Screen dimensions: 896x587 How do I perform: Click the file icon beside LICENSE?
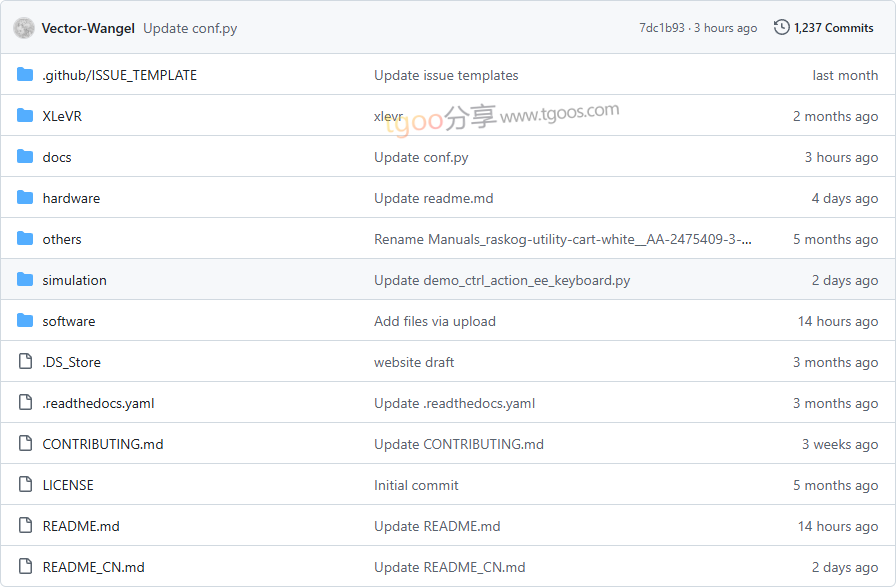pos(25,485)
